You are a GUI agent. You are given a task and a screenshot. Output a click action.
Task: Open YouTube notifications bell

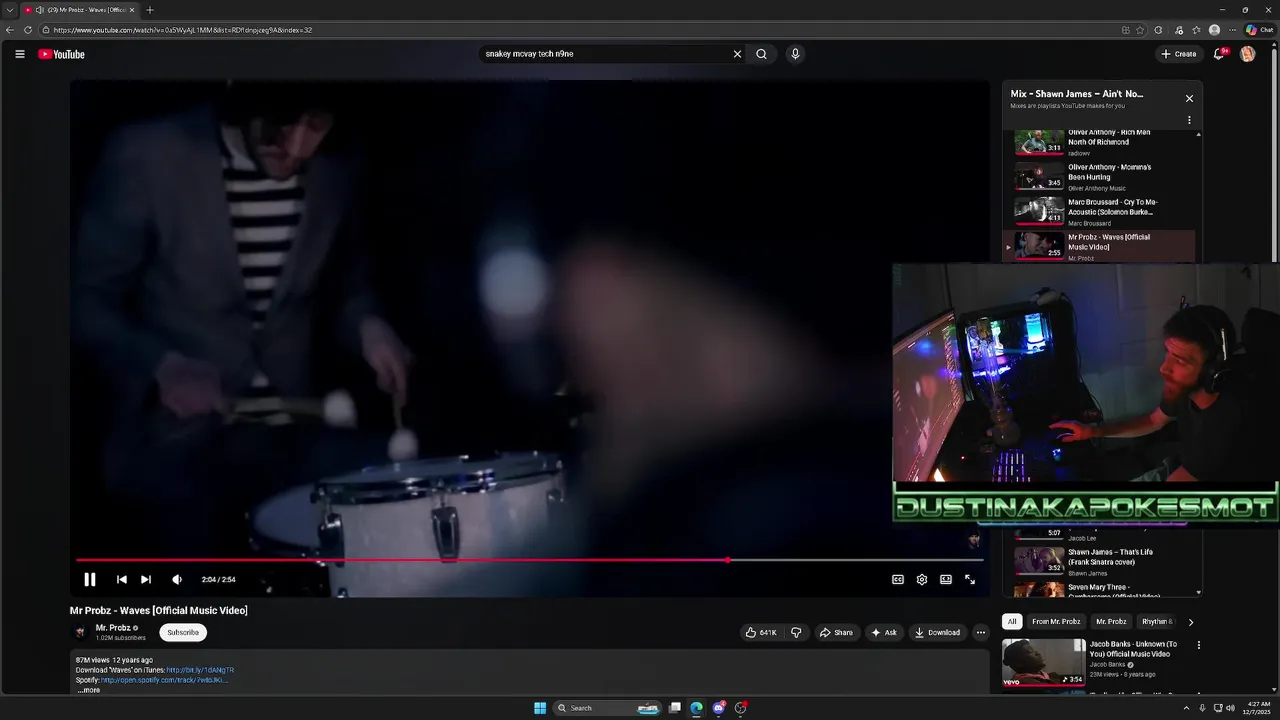(x=1218, y=54)
